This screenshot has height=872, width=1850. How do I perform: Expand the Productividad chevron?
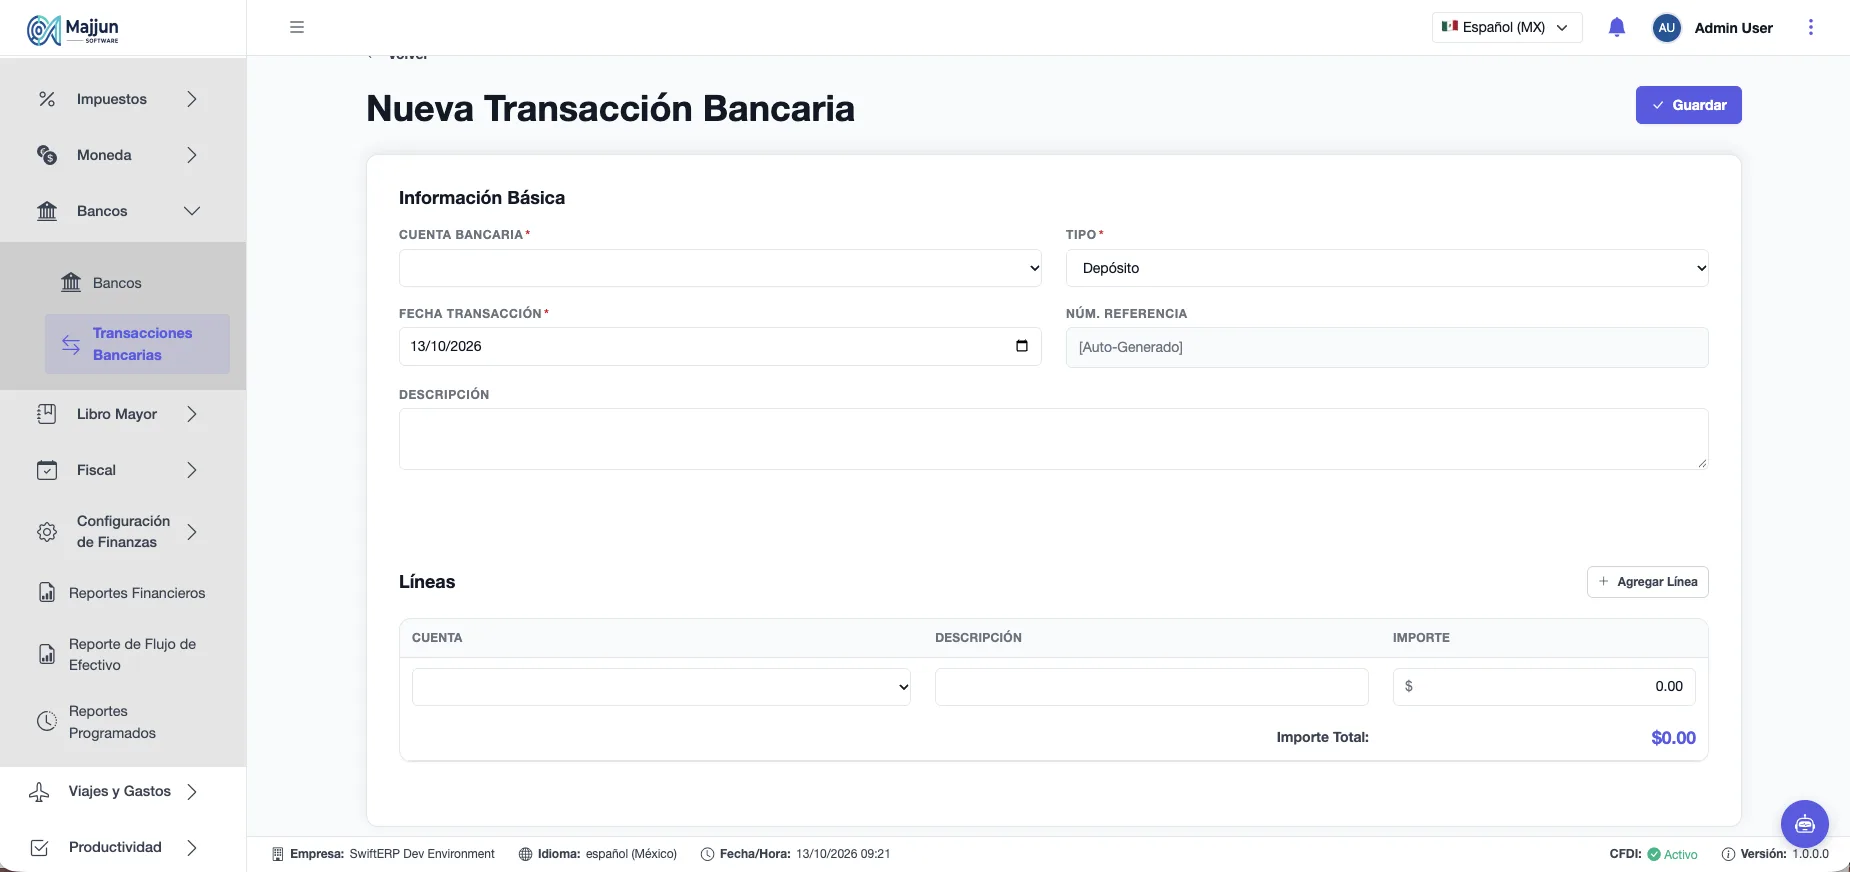pyautogui.click(x=192, y=848)
